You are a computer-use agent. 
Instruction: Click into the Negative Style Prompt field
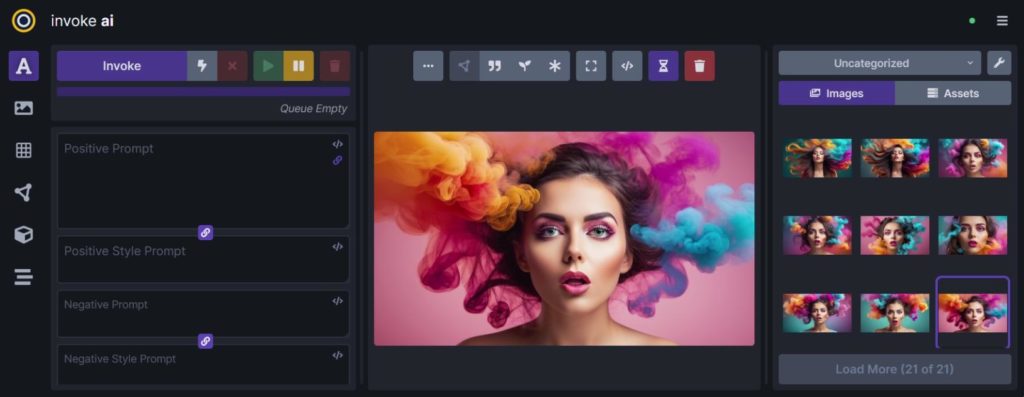tap(203, 365)
